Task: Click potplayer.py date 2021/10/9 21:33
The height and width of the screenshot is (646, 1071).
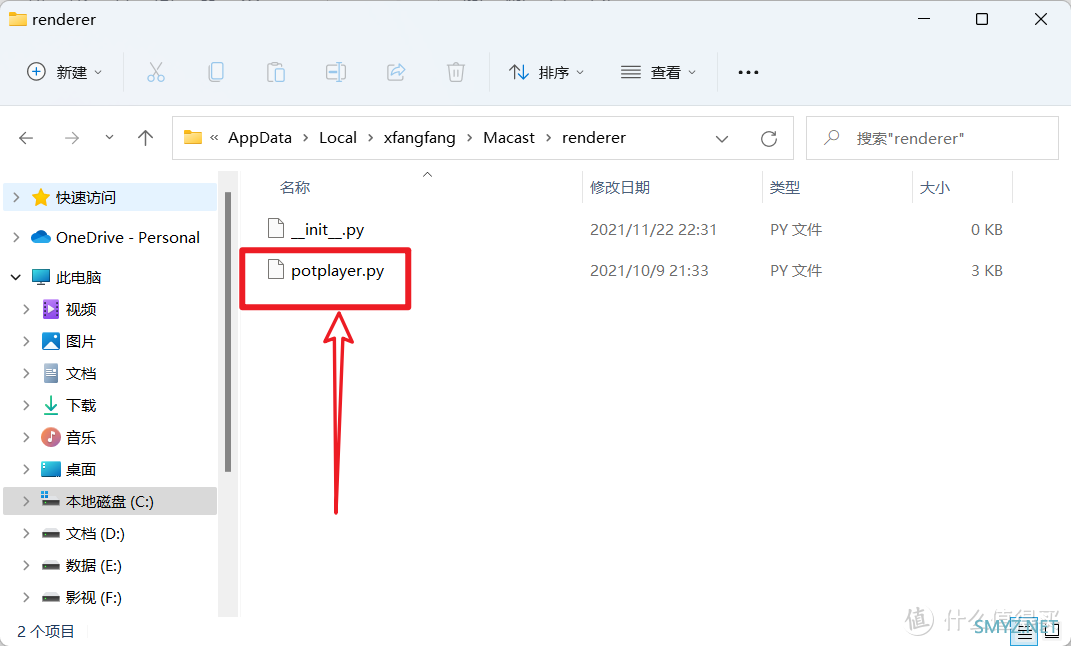Action: [x=649, y=270]
